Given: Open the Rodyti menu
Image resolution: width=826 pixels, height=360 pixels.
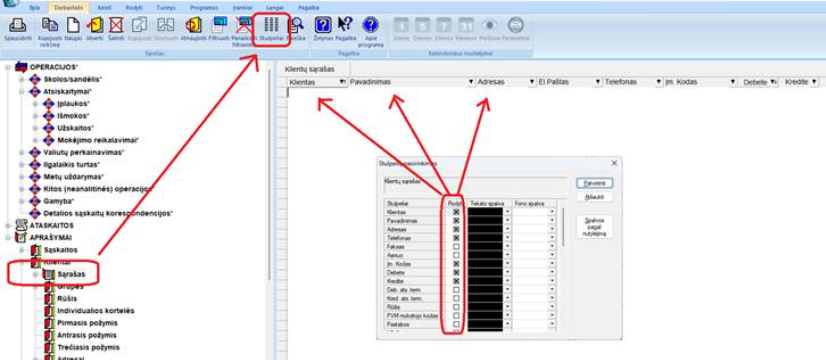Looking at the screenshot, I should pos(134,8).
